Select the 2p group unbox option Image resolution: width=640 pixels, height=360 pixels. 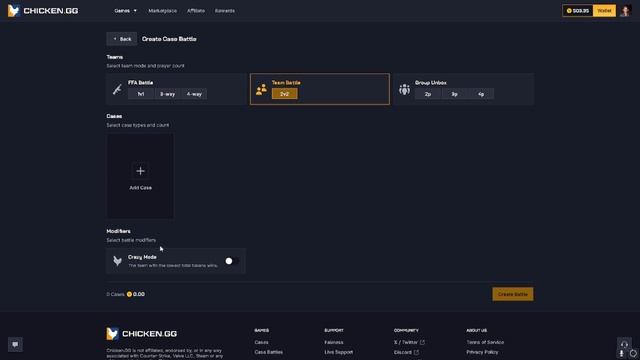pos(428,94)
